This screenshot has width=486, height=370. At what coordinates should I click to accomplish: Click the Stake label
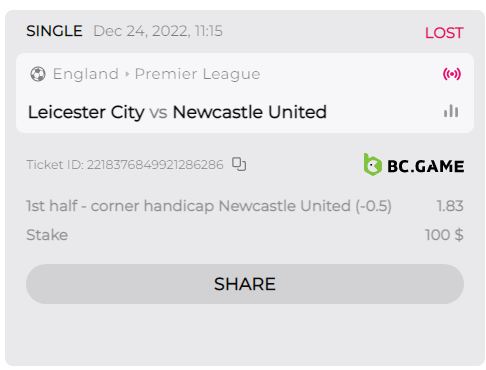tap(47, 235)
